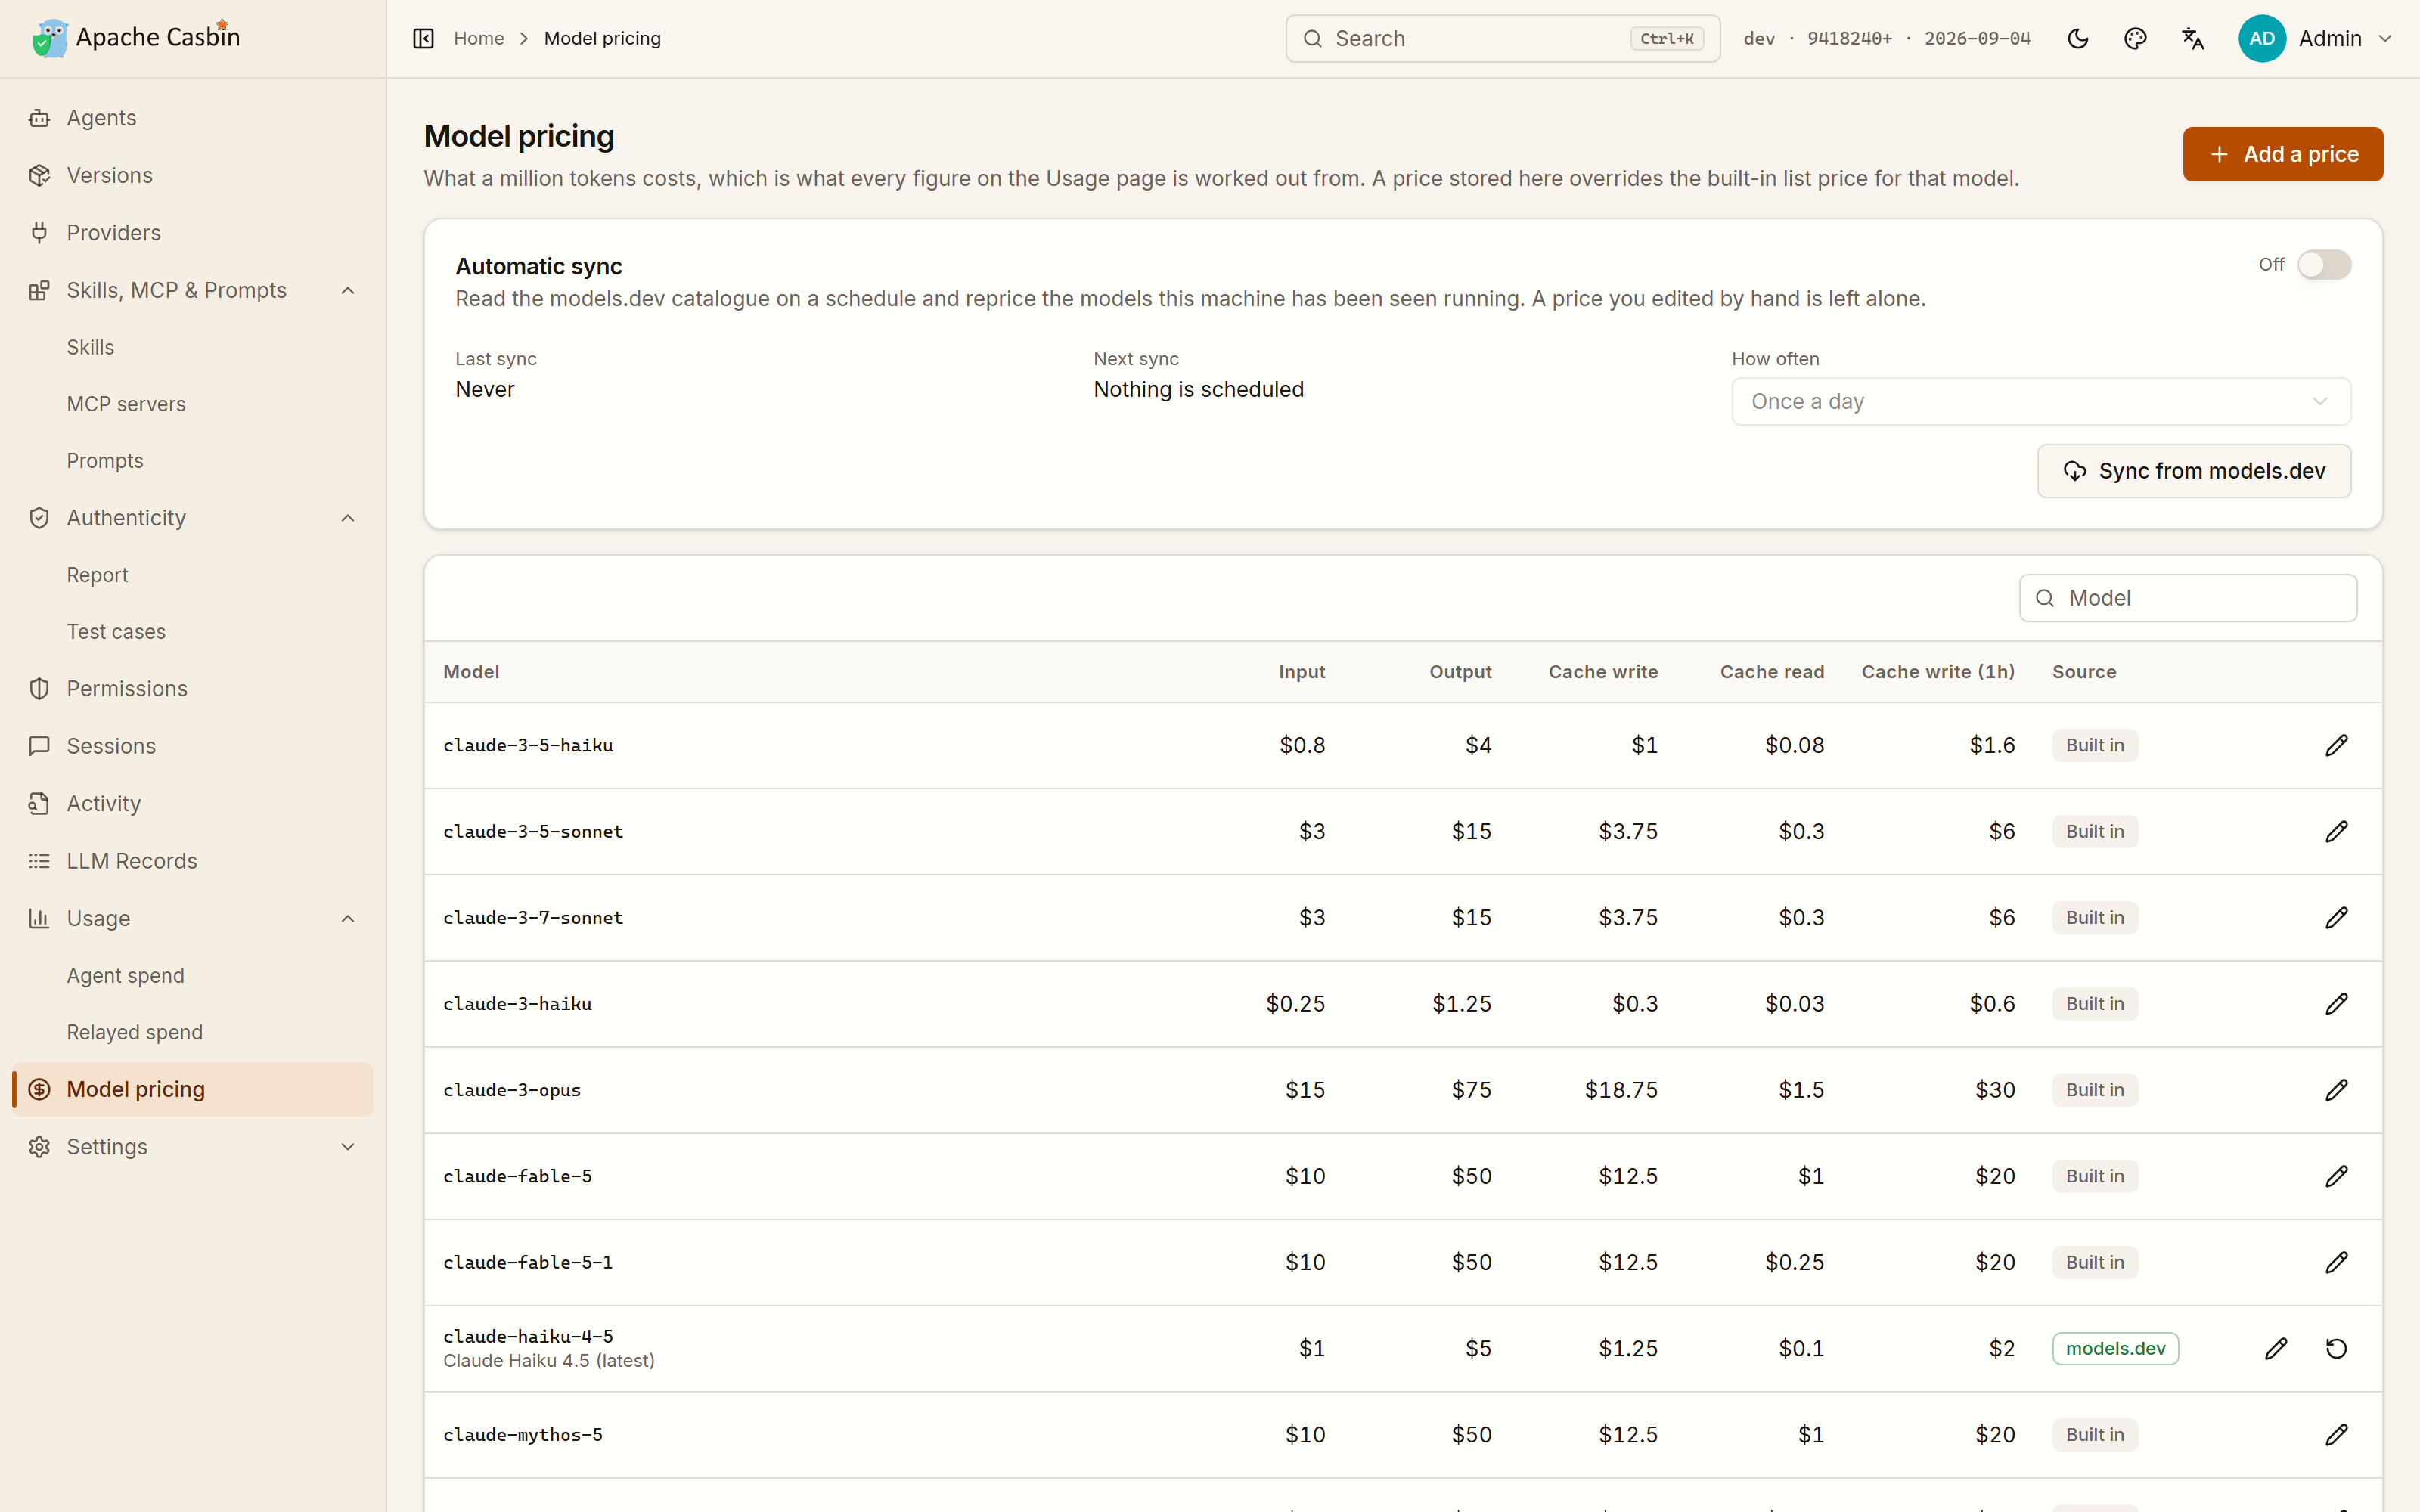Edit the claude-3-haiku price
2420x1512 pixels.
point(2336,1003)
